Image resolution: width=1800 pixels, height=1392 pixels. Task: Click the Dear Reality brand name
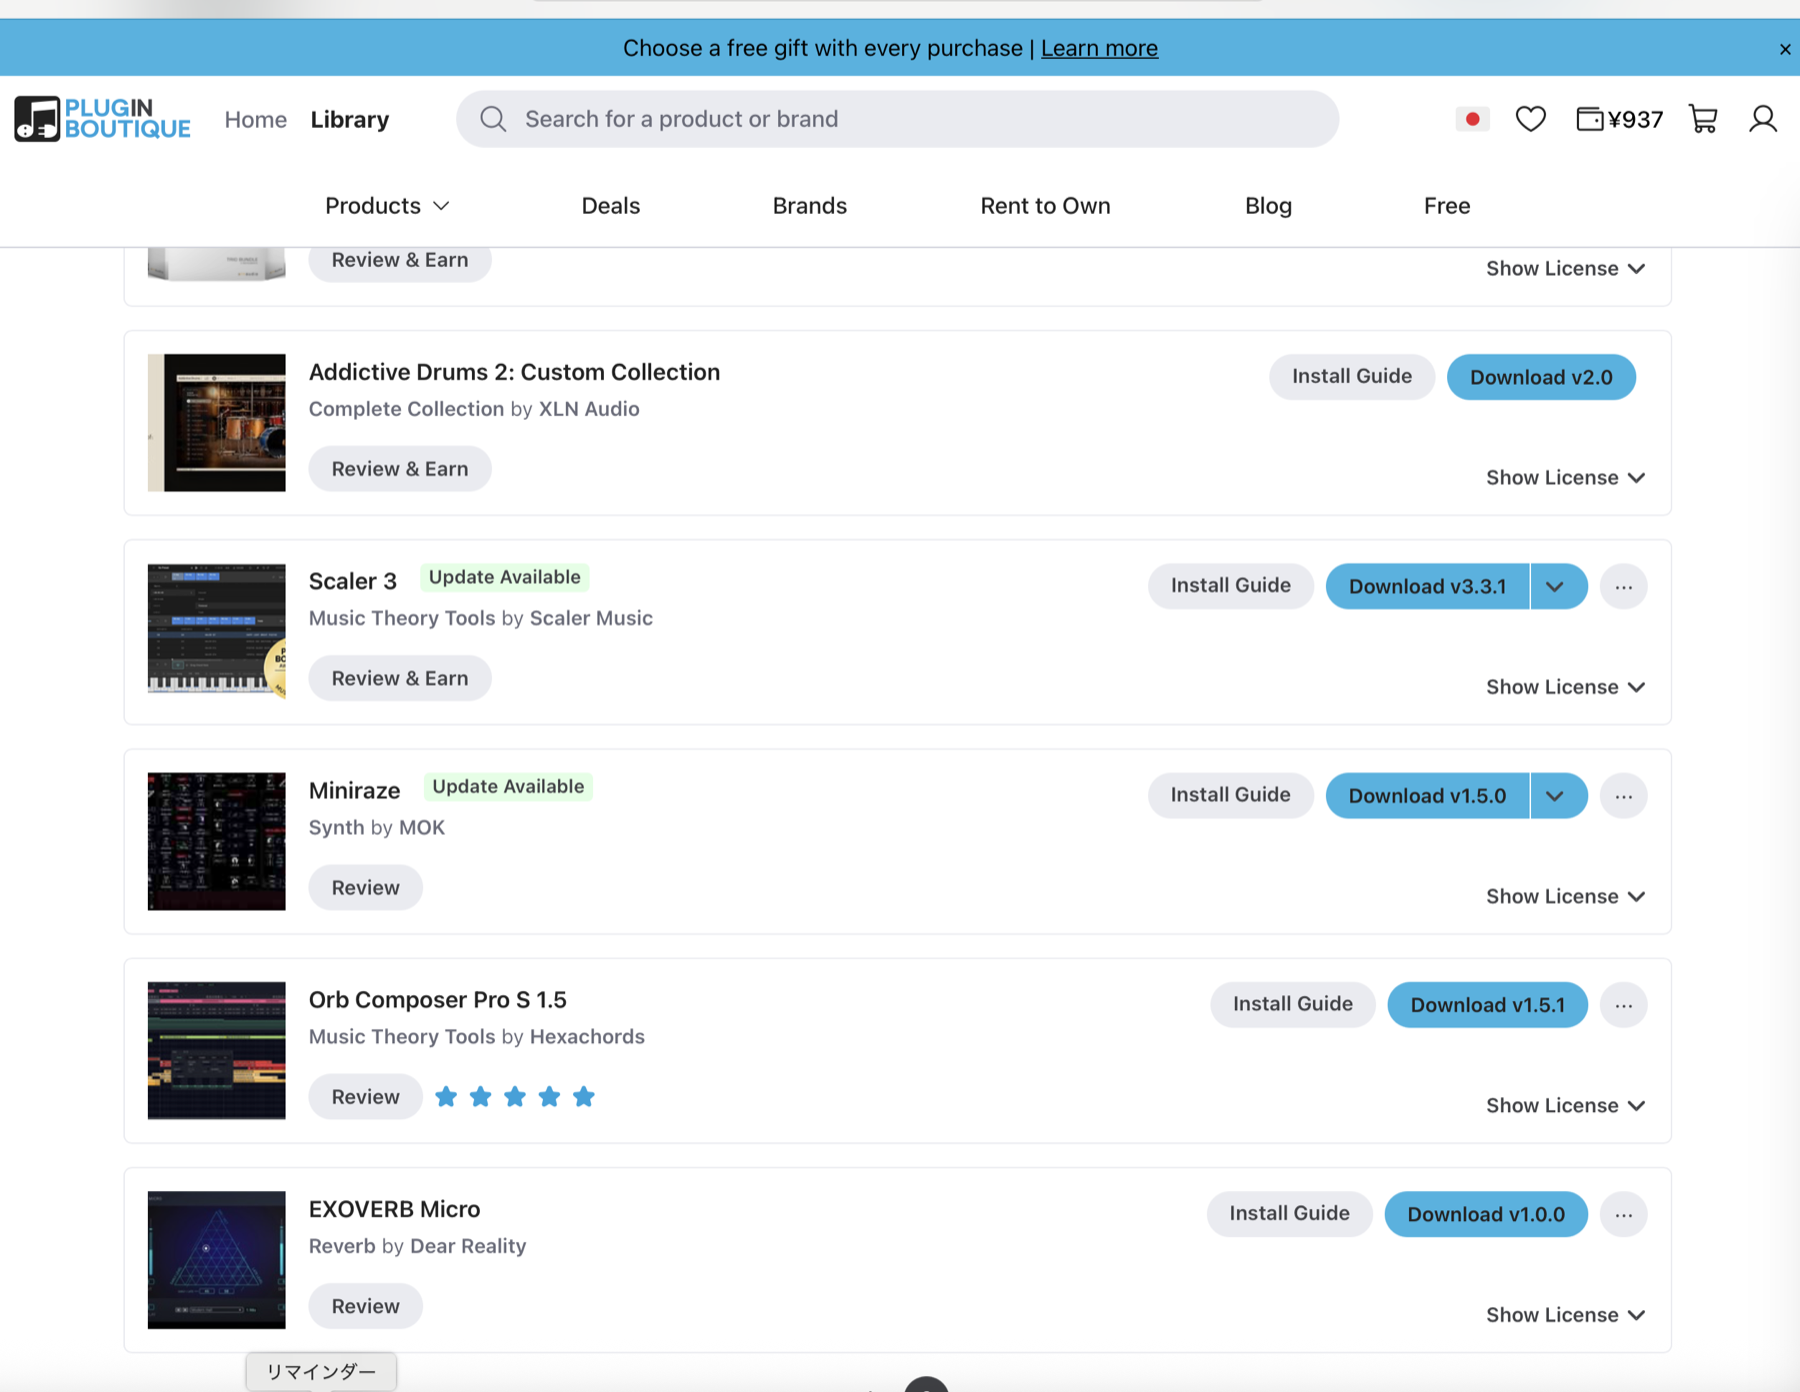click(468, 1246)
